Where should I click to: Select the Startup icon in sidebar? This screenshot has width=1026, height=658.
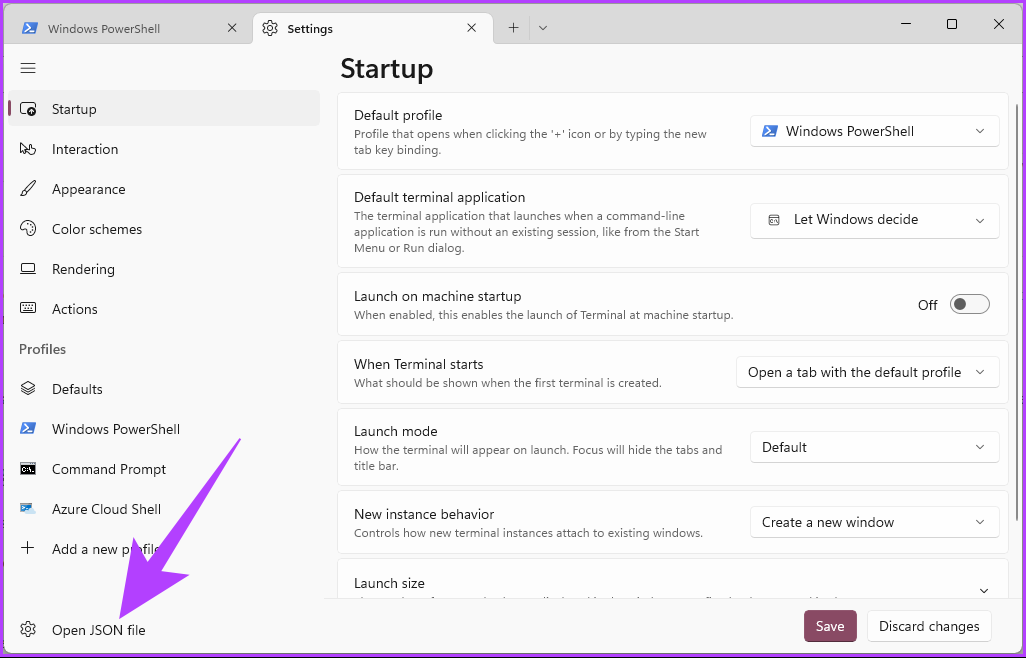point(27,109)
